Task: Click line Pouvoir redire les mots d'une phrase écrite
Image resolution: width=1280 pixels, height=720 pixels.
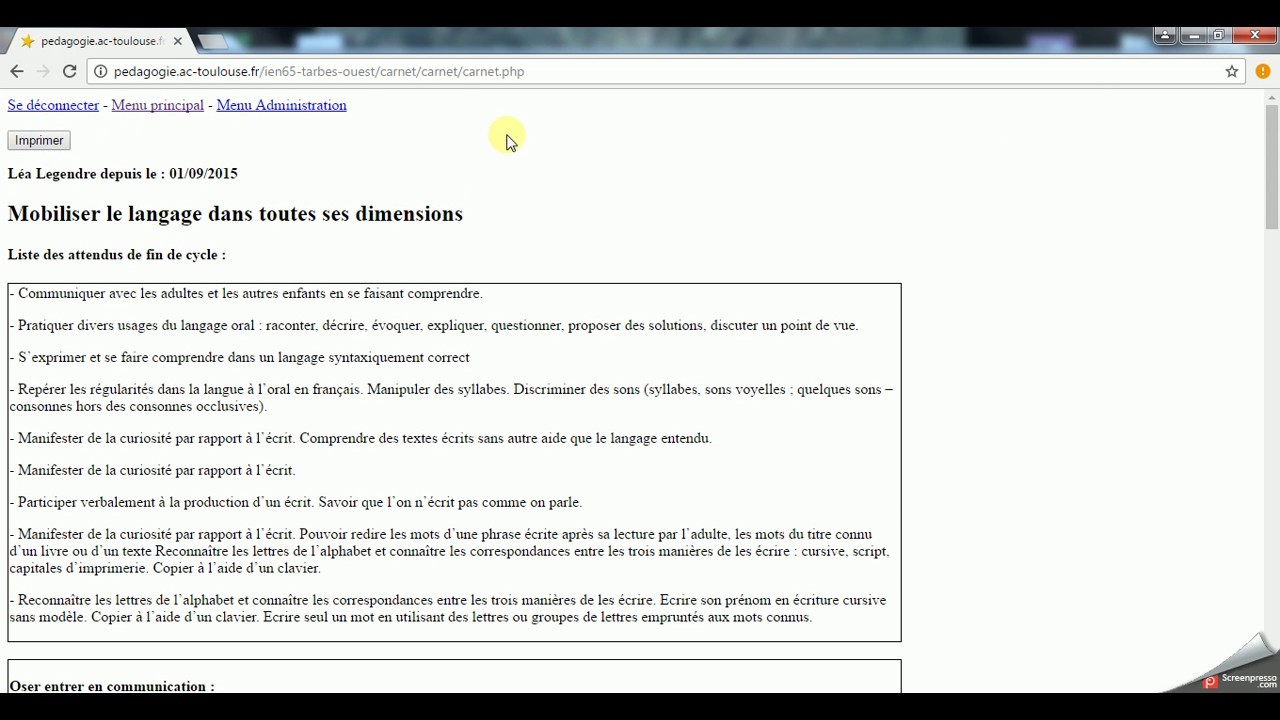Action: pyautogui.click(x=449, y=551)
